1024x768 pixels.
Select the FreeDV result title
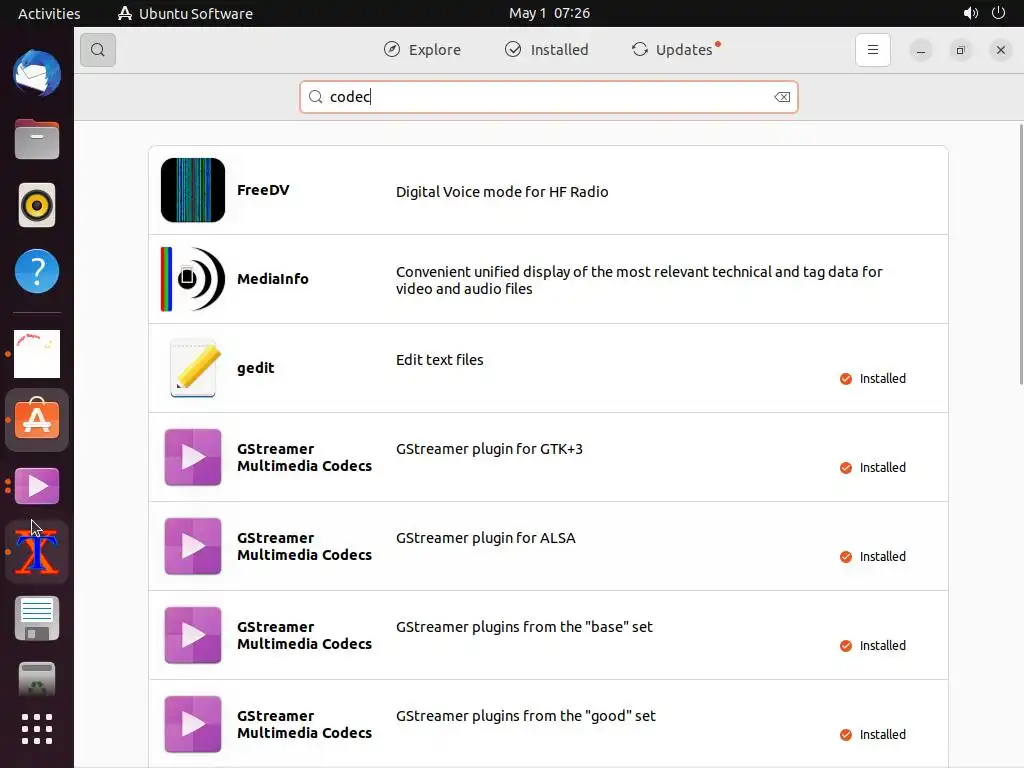point(263,190)
